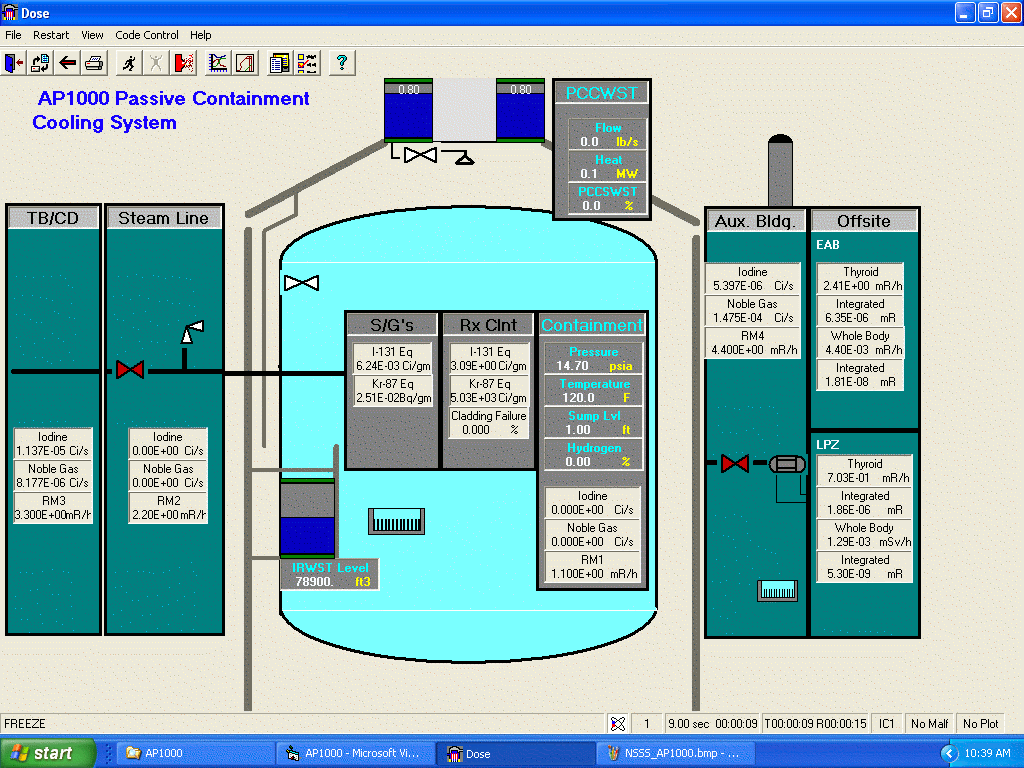Click the steam line relief valve symbol
Viewport: 1024px width, 768px height.
click(x=192, y=334)
